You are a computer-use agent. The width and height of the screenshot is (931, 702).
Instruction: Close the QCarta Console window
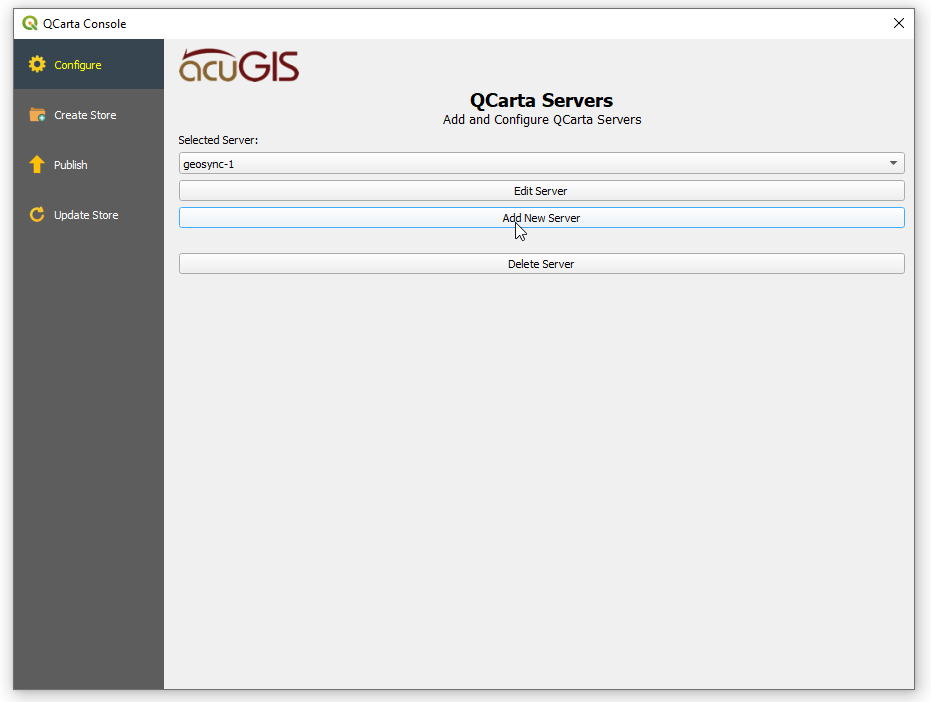point(898,23)
